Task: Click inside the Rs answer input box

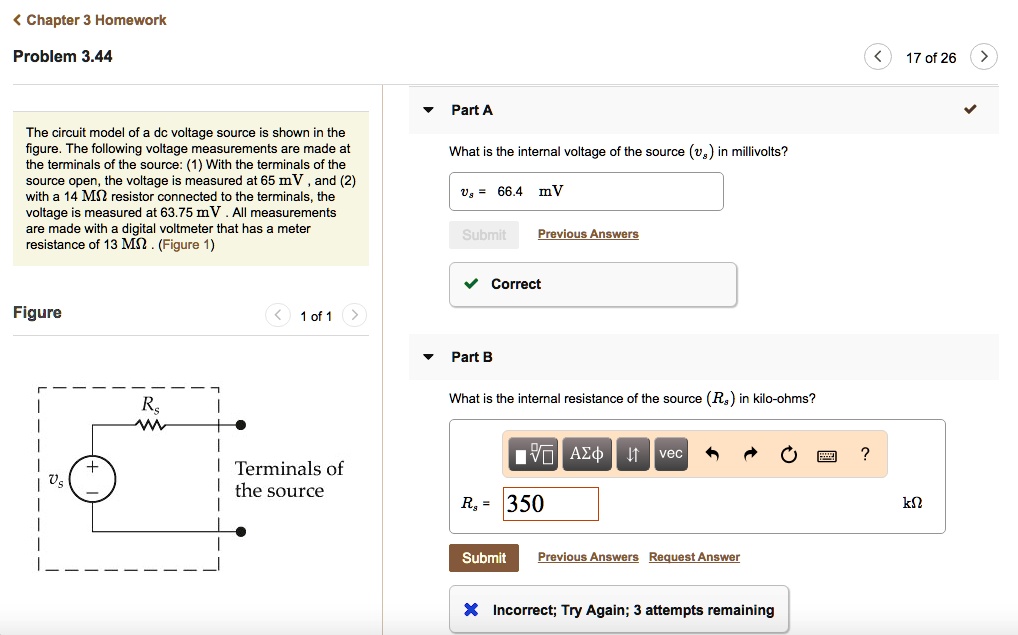Action: point(550,504)
